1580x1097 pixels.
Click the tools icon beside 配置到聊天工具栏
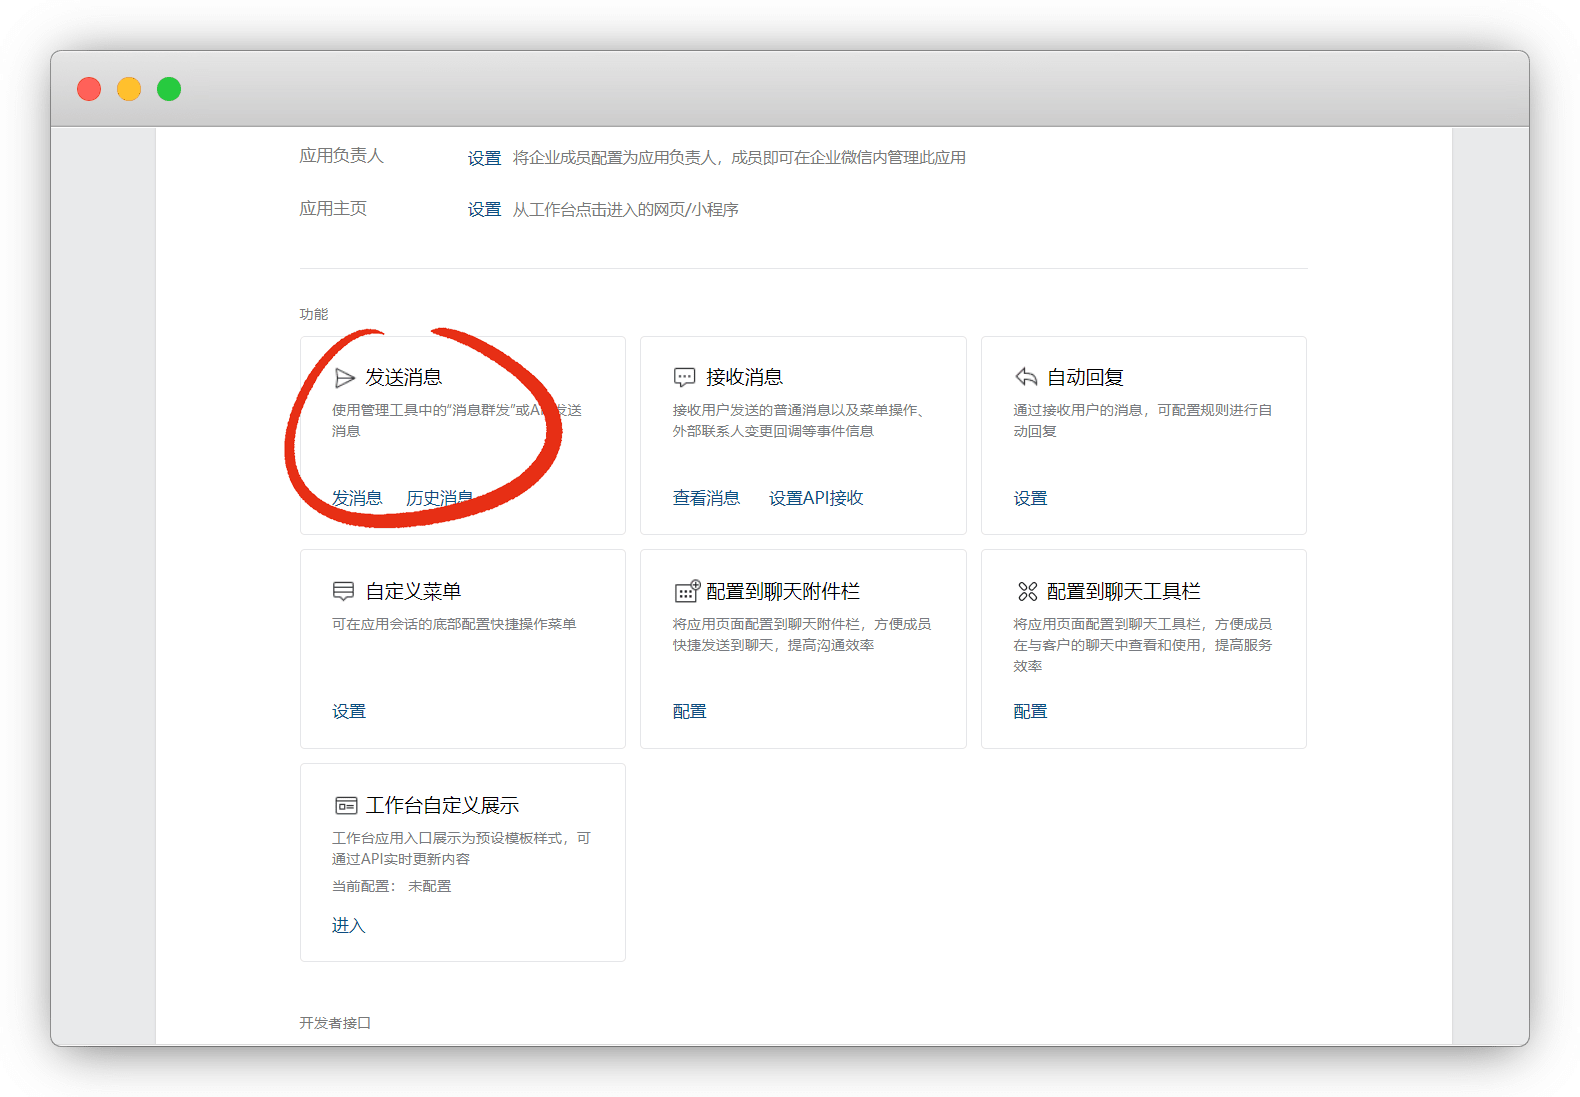tap(1027, 592)
